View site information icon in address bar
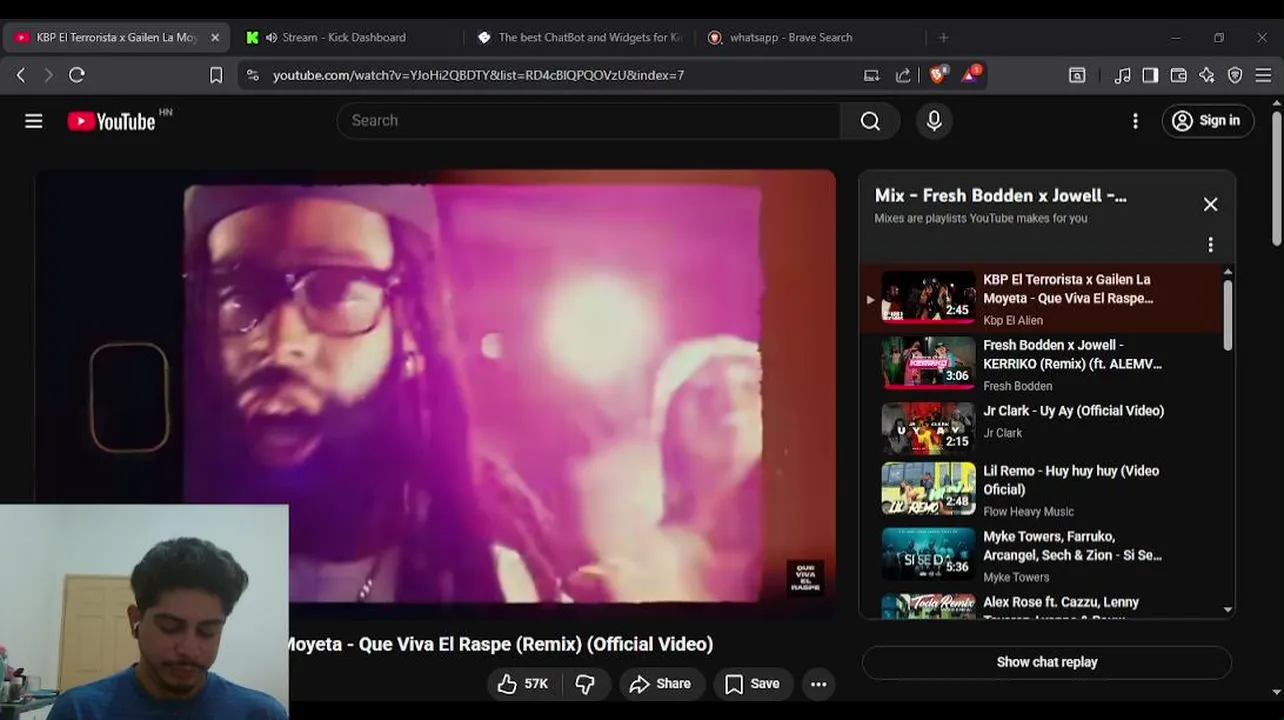The image size is (1284, 720). click(253, 75)
